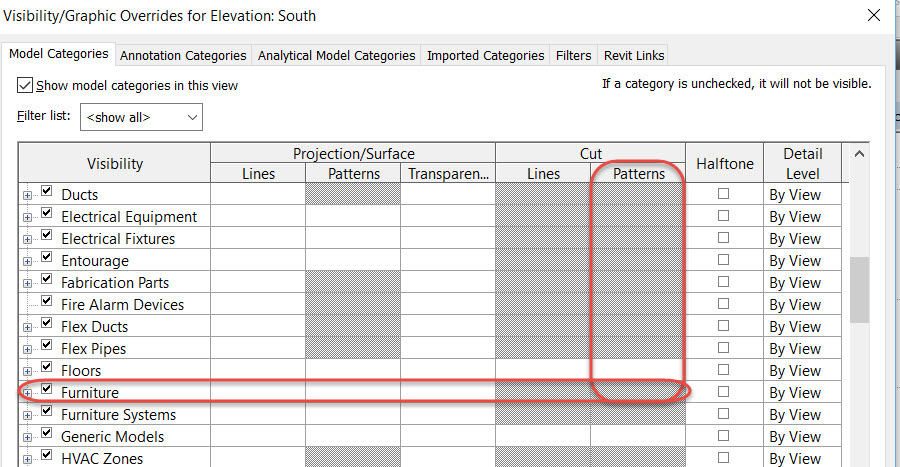This screenshot has height=467, width=900.
Task: Select the Model Categories tab
Action: 59,54
